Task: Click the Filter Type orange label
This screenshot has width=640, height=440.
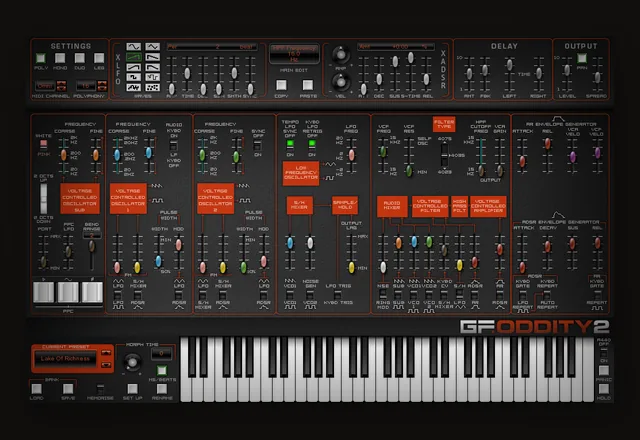Action: [444, 124]
